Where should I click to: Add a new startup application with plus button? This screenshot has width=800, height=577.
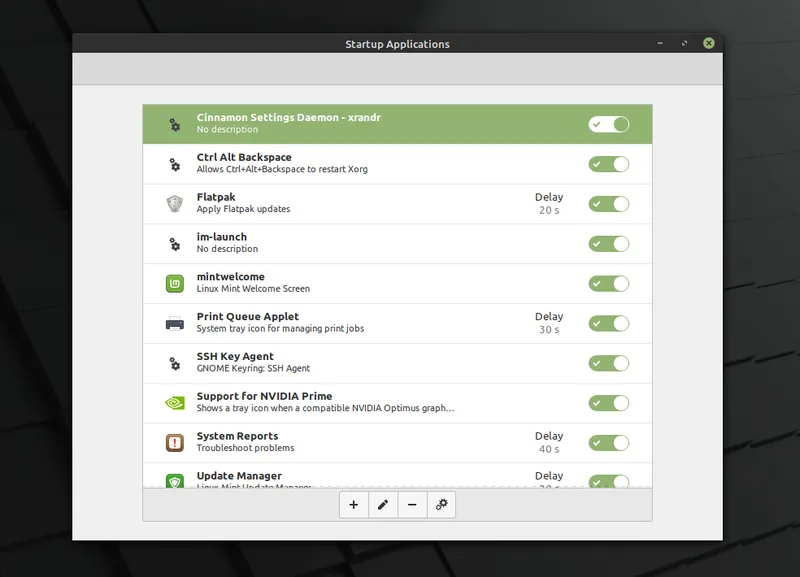[354, 505]
